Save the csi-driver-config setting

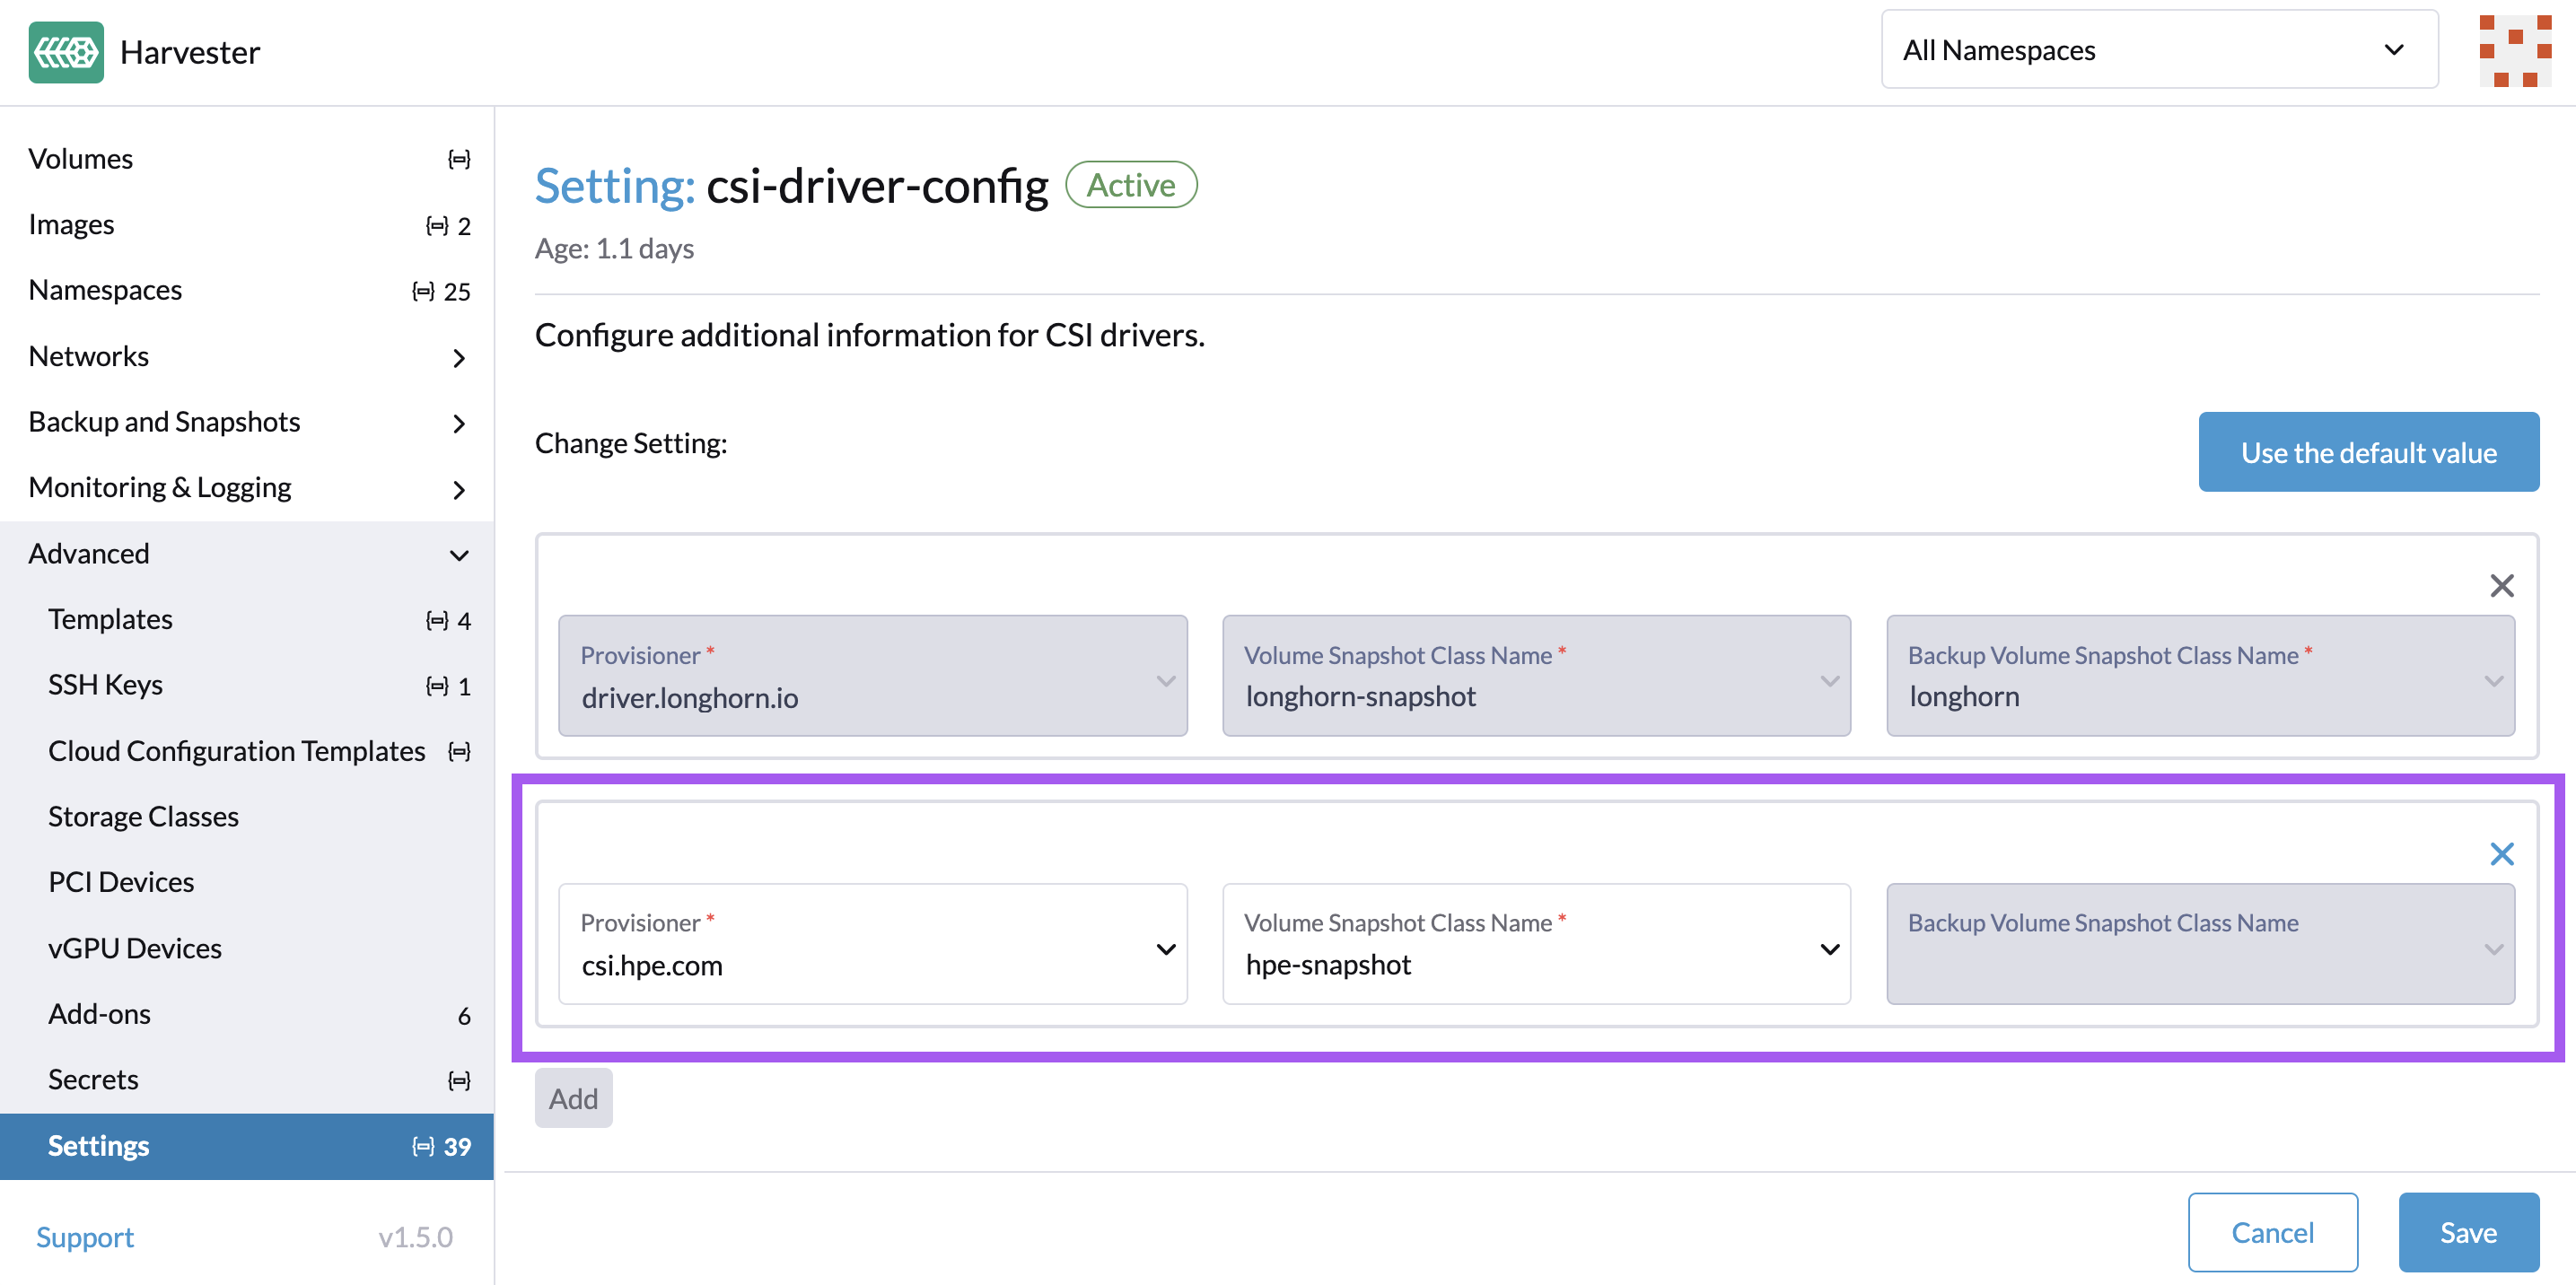[x=2468, y=1232]
